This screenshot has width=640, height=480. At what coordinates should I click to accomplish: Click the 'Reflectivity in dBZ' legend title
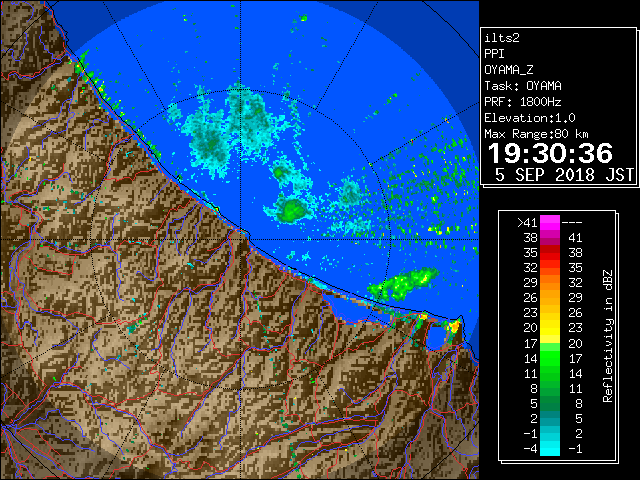click(608, 336)
